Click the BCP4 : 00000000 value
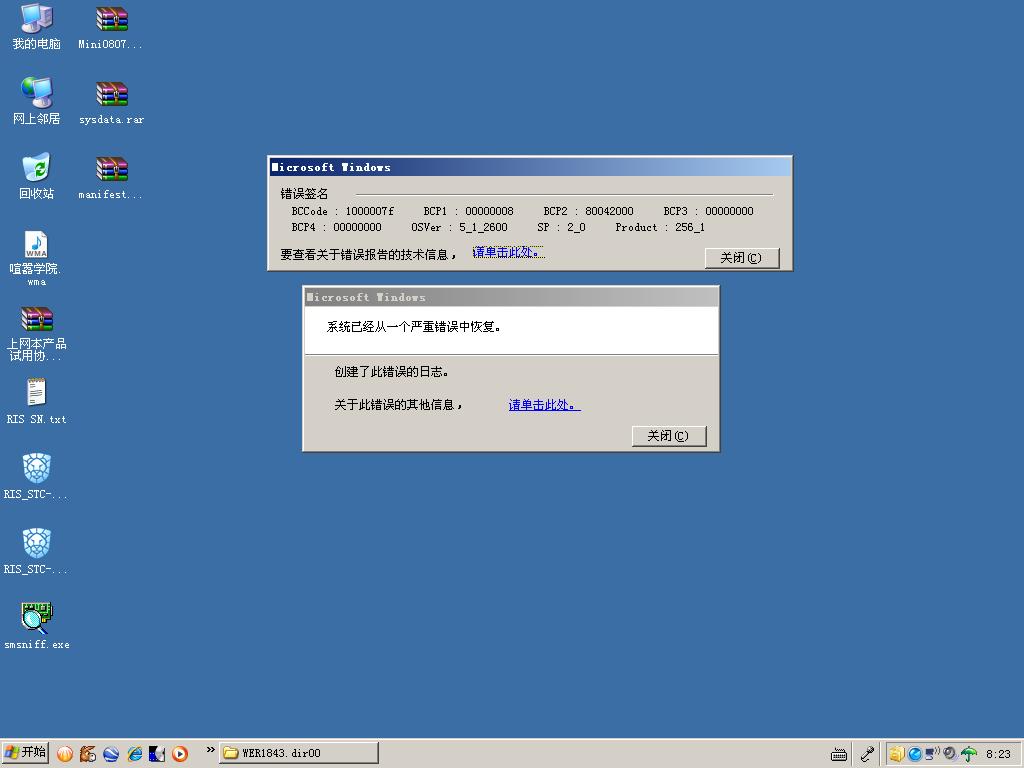 click(x=336, y=227)
